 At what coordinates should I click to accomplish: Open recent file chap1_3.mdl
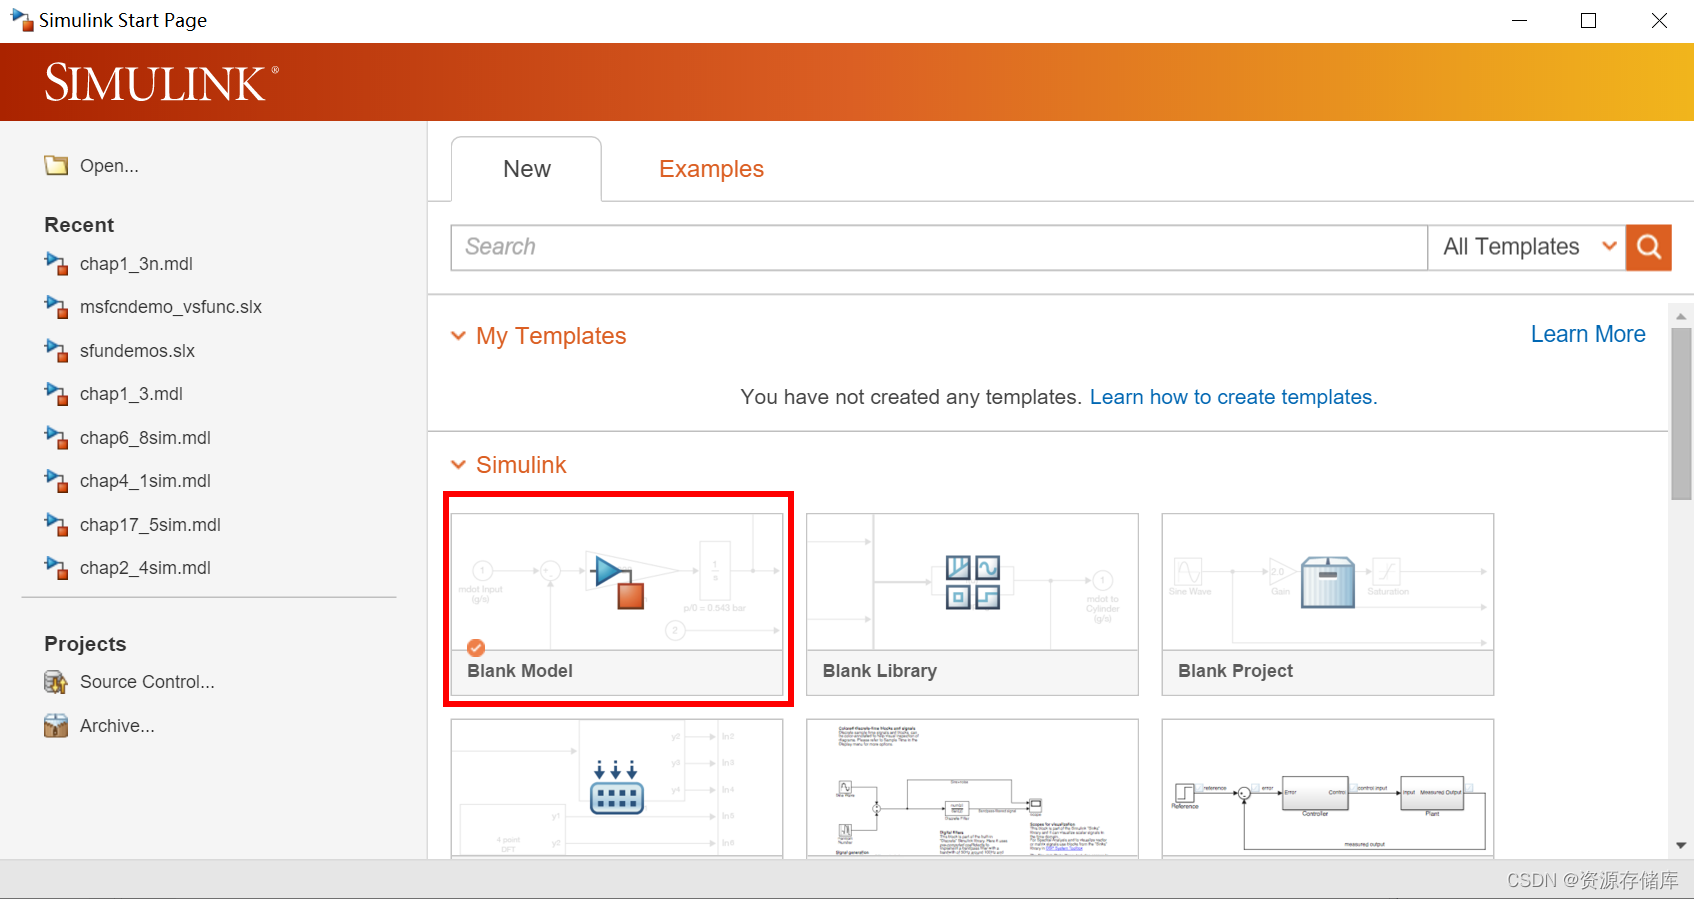click(131, 394)
